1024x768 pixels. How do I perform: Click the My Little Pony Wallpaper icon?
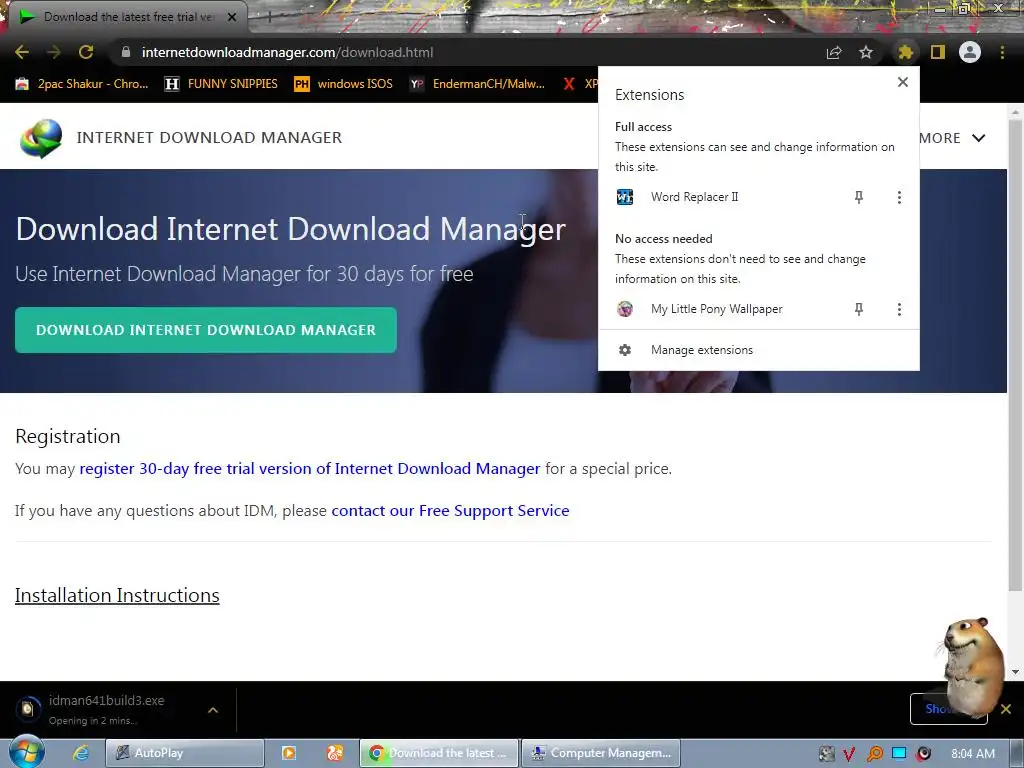(625, 309)
